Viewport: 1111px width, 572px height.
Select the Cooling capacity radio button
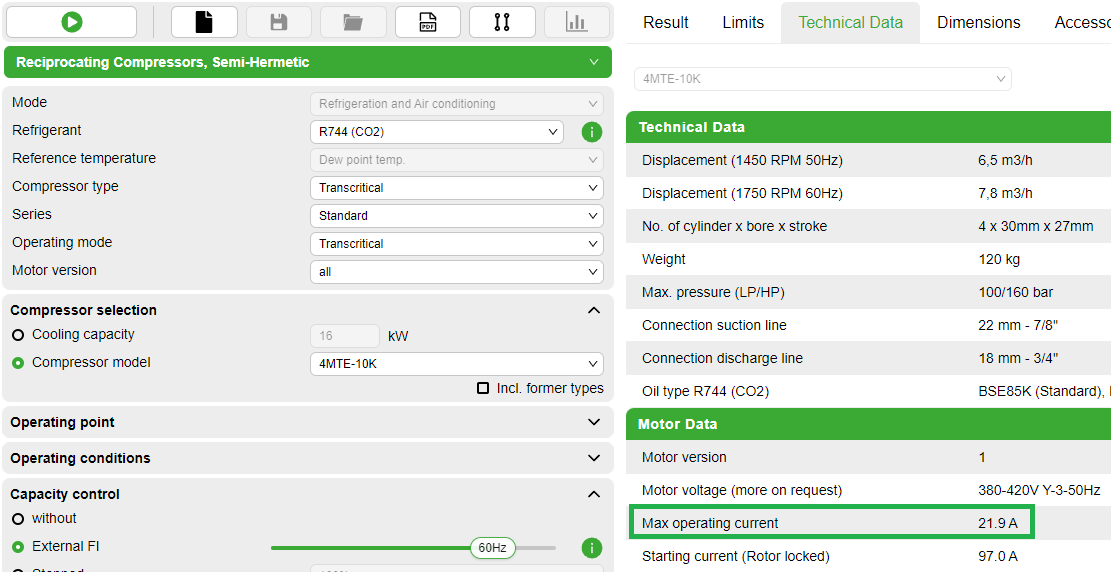[x=18, y=335]
